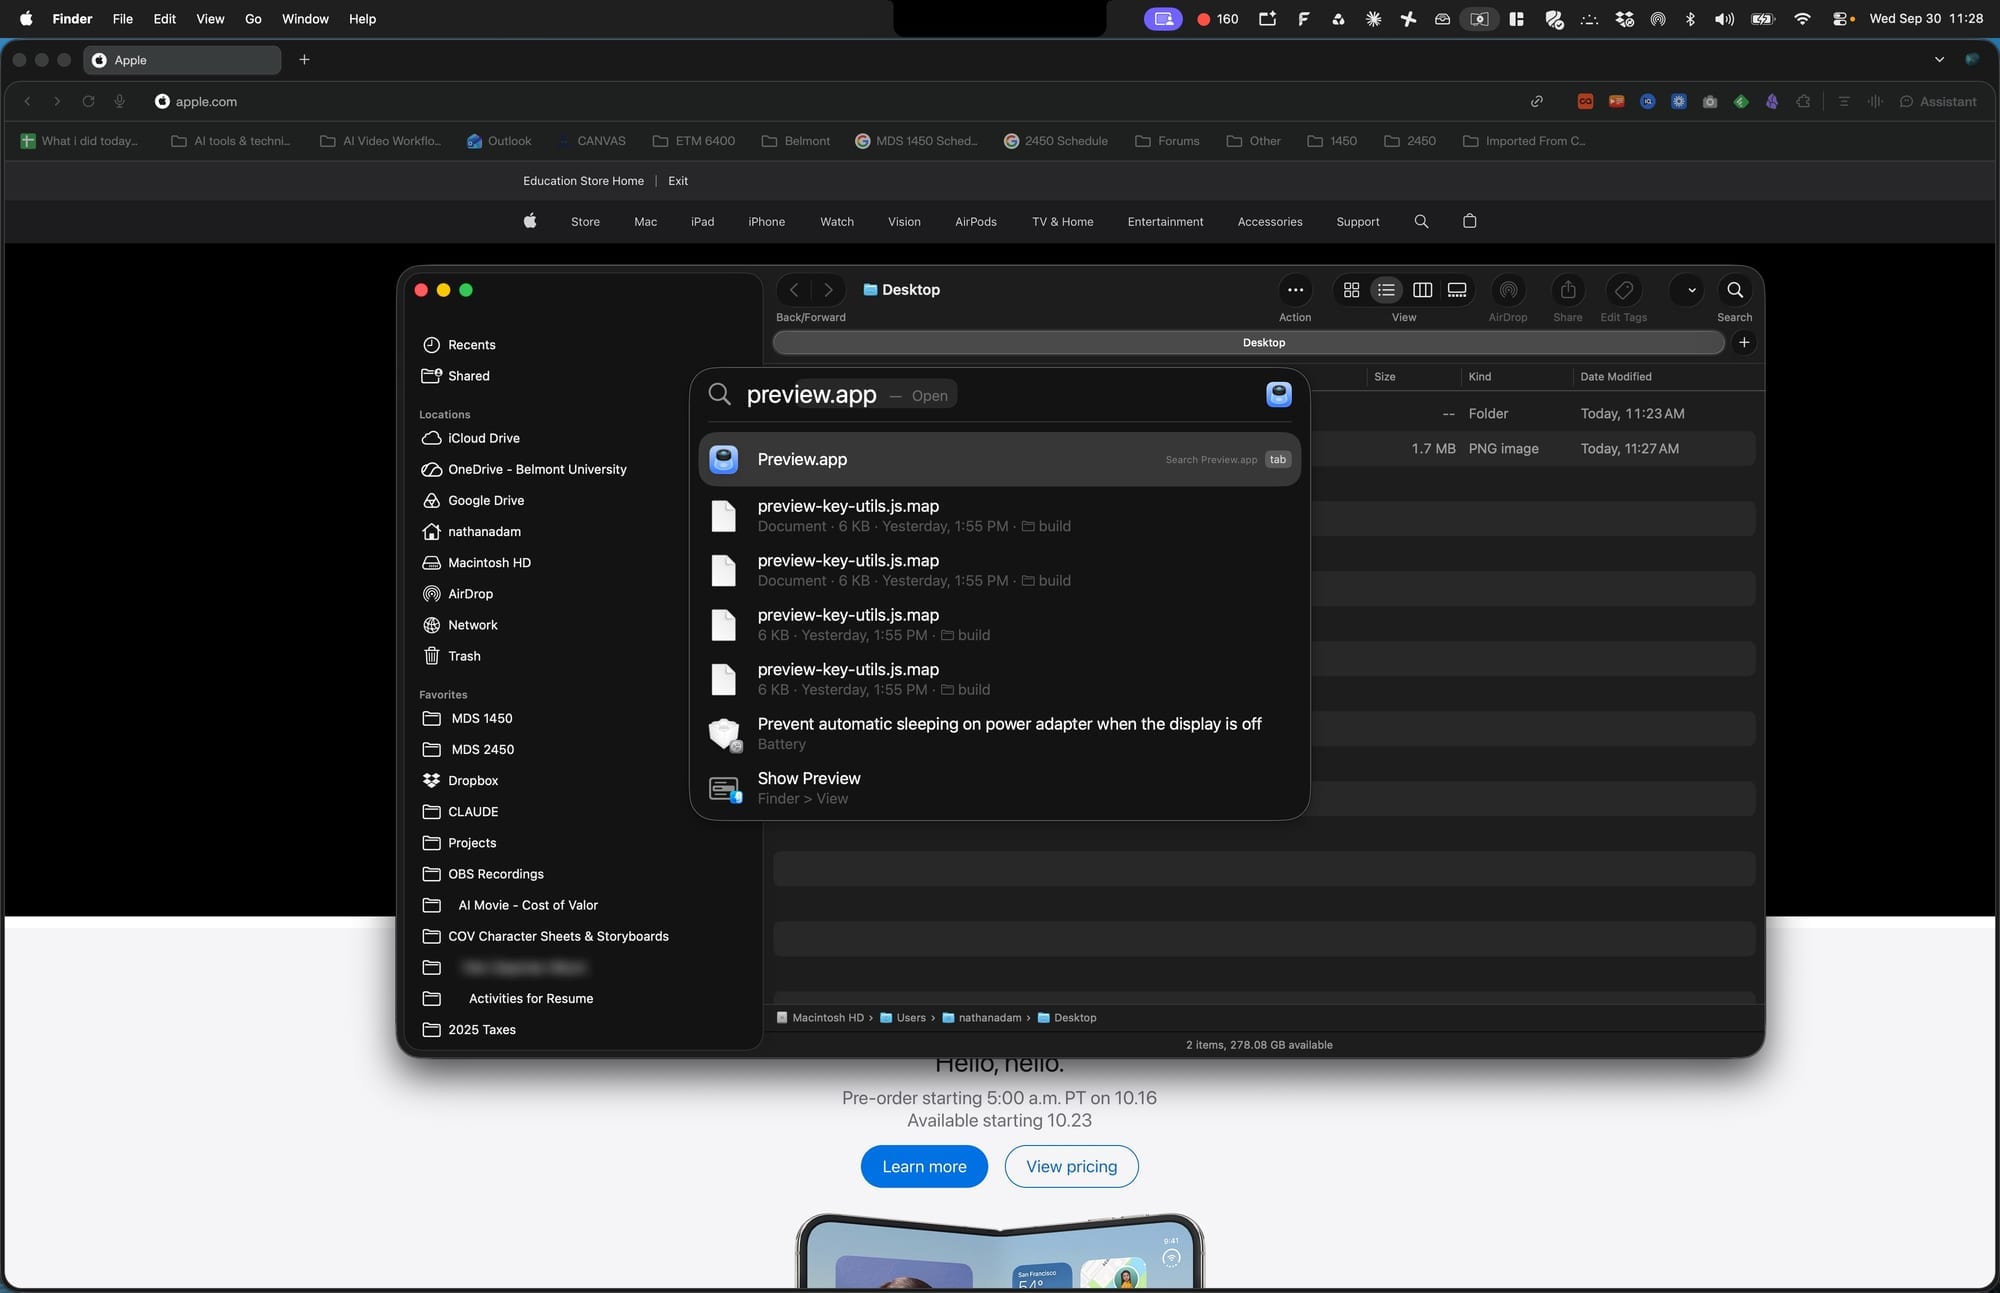Select the Prevent automatic sleeping setting result
The height and width of the screenshot is (1293, 2000).
coord(999,733)
